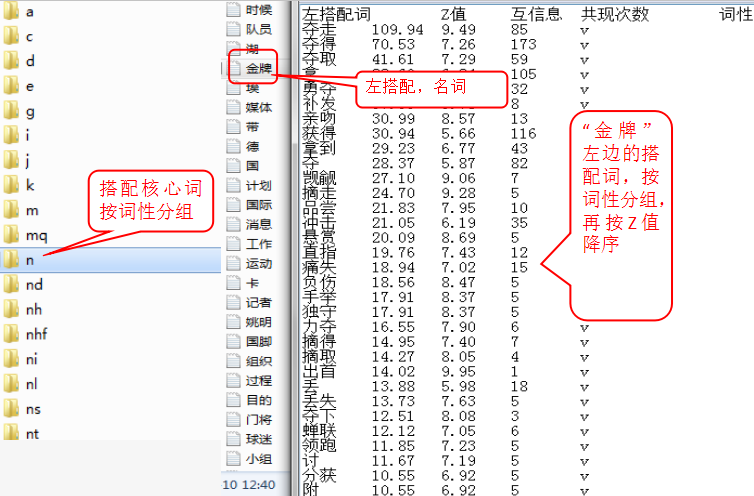Click the word 夺走 in the first row
The image size is (754, 496).
click(319, 29)
